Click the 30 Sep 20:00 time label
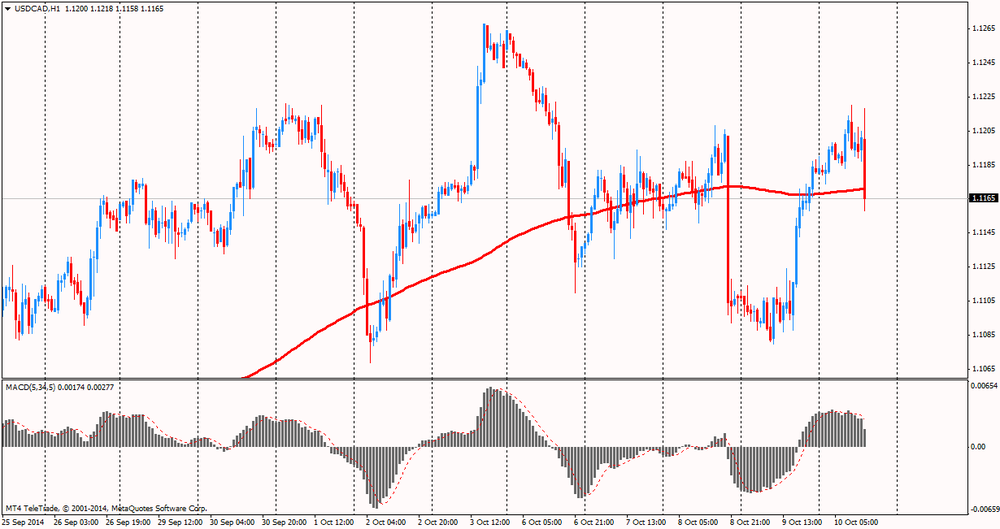The image size is (1000, 529). click(285, 521)
